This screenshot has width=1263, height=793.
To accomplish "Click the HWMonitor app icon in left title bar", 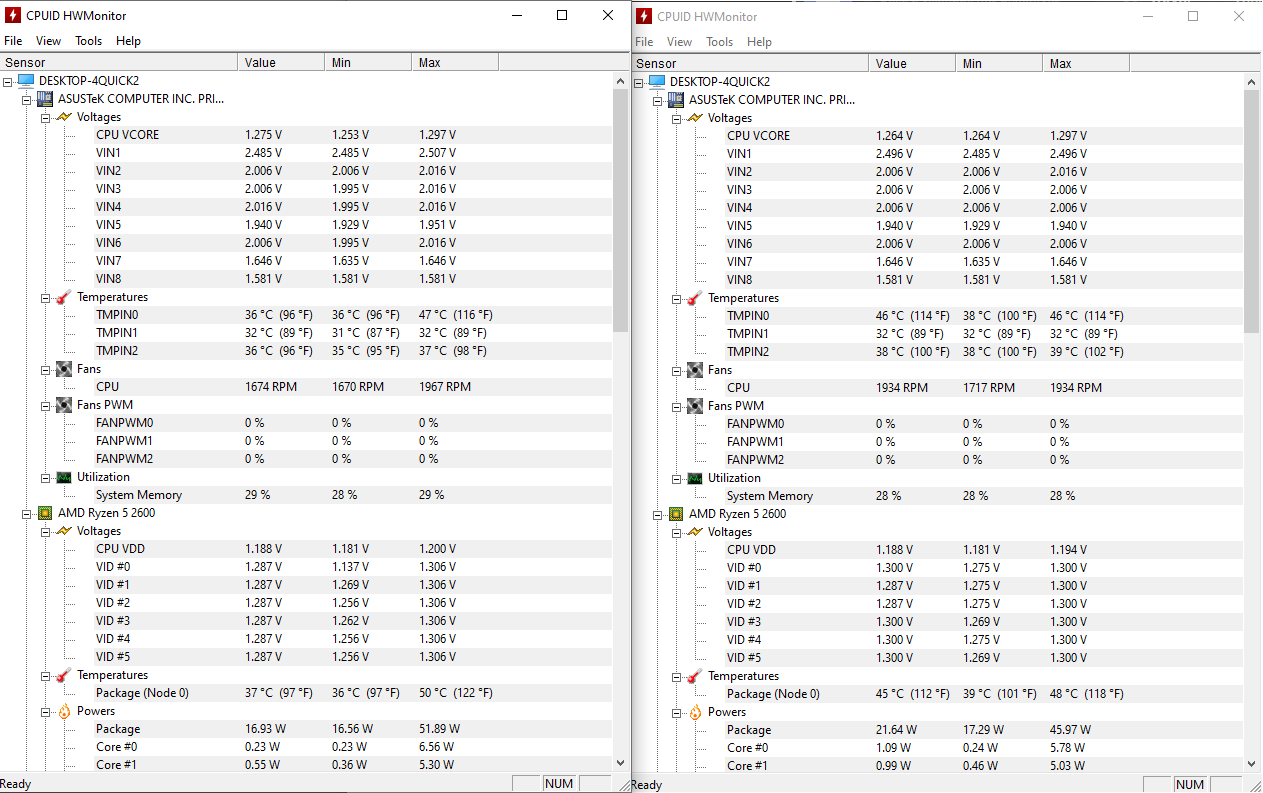I will pyautogui.click(x=13, y=15).
